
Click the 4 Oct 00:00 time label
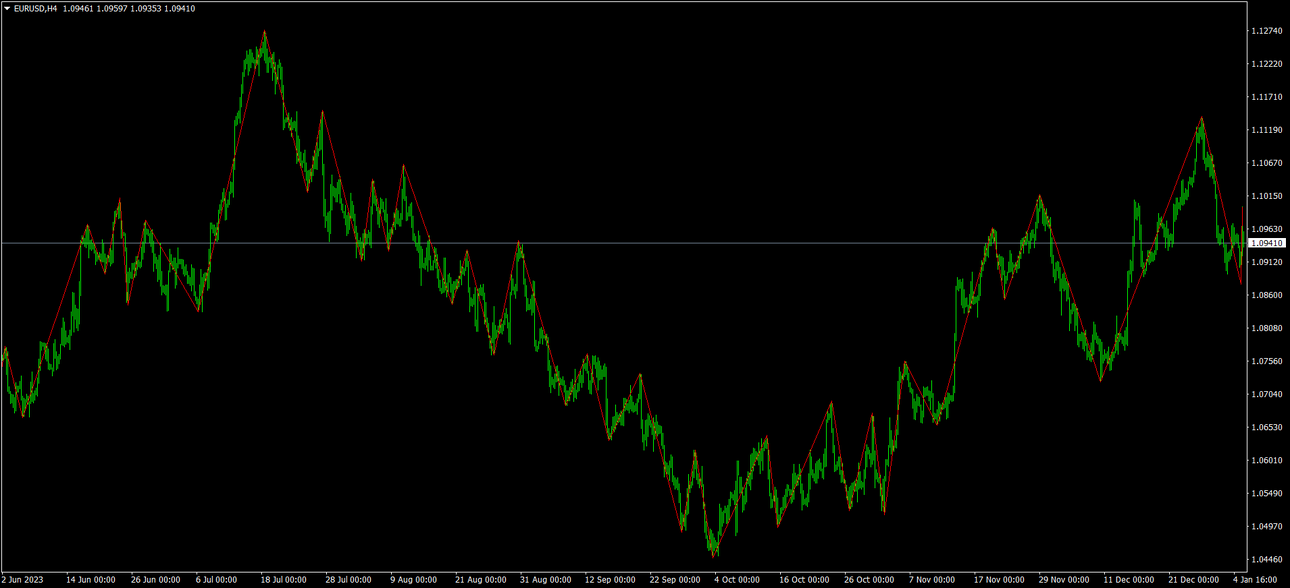coord(737,579)
